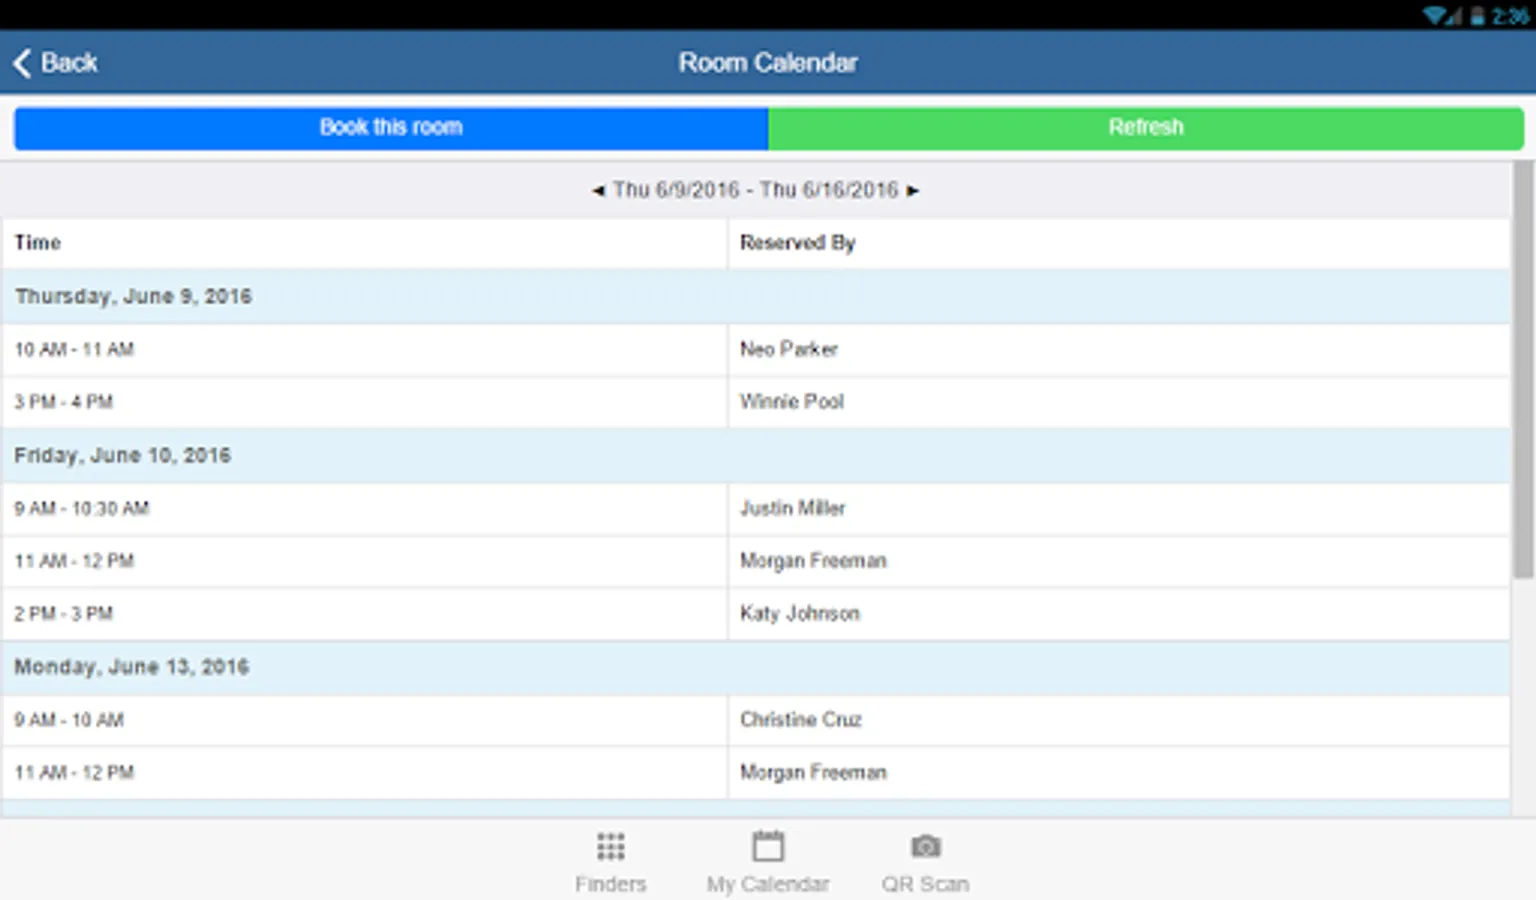Click the Room Calendar title
The height and width of the screenshot is (900, 1536).
(x=768, y=63)
